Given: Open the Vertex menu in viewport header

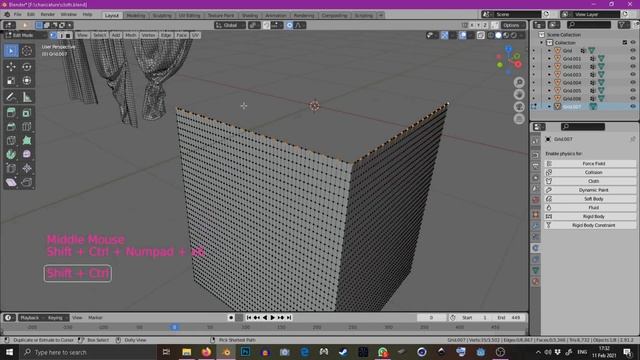Looking at the screenshot, I should pyautogui.click(x=148, y=36).
